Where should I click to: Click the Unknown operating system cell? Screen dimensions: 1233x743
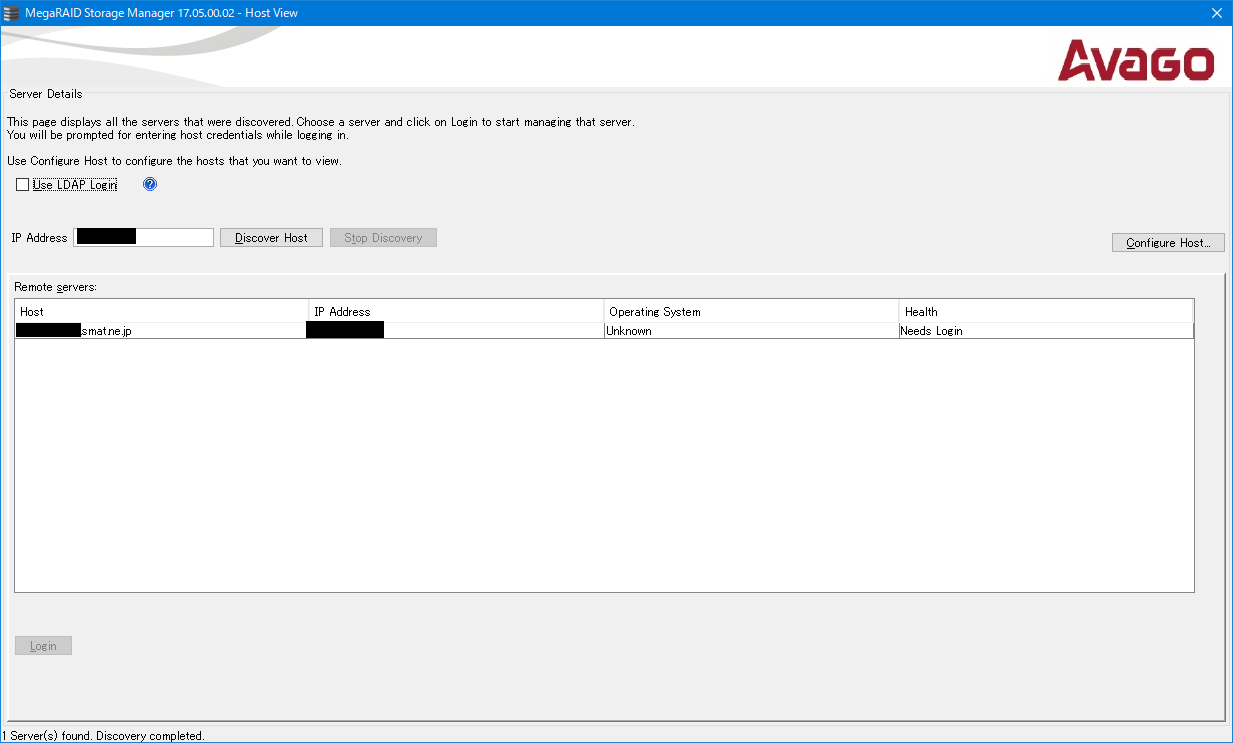tap(752, 330)
